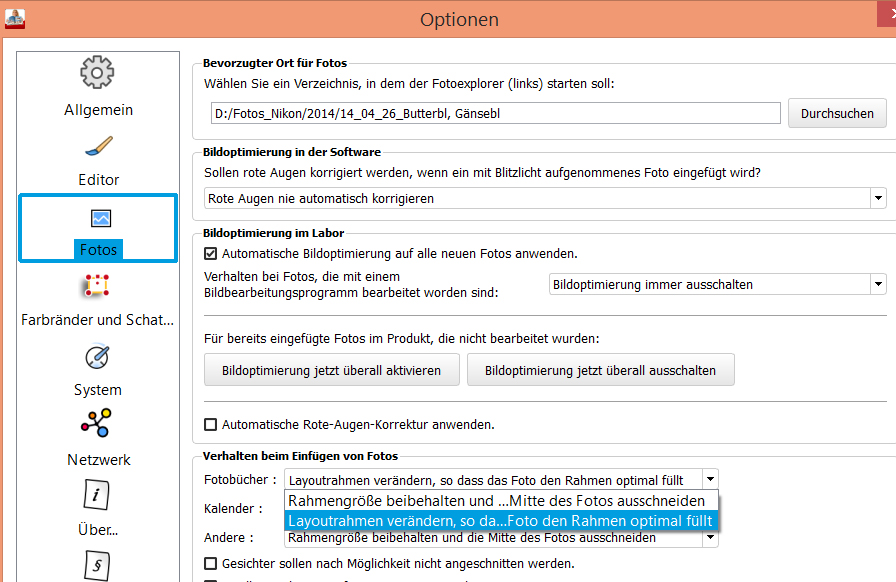This screenshot has height=582, width=896.
Task: Open the Allgemein settings gear icon
Action: (97, 72)
